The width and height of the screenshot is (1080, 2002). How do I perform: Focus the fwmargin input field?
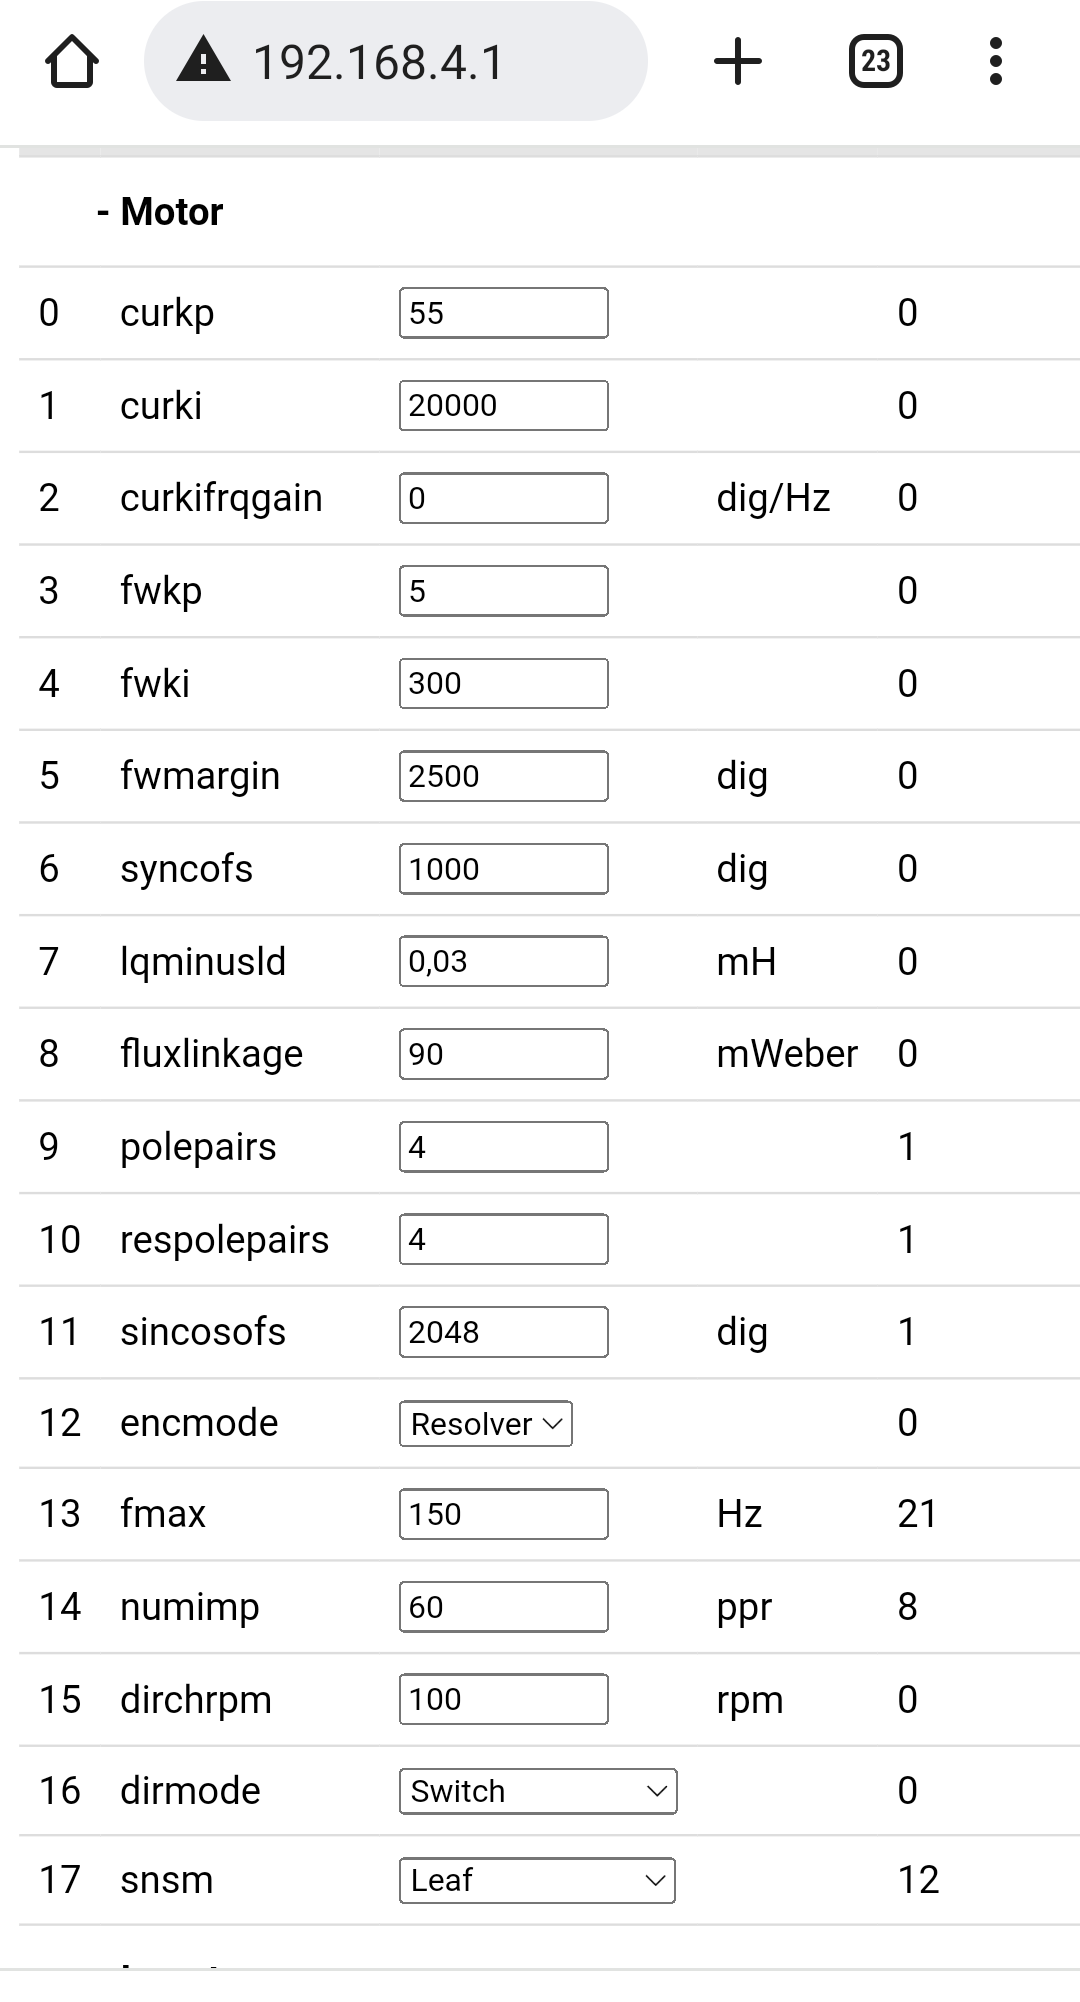coord(503,776)
